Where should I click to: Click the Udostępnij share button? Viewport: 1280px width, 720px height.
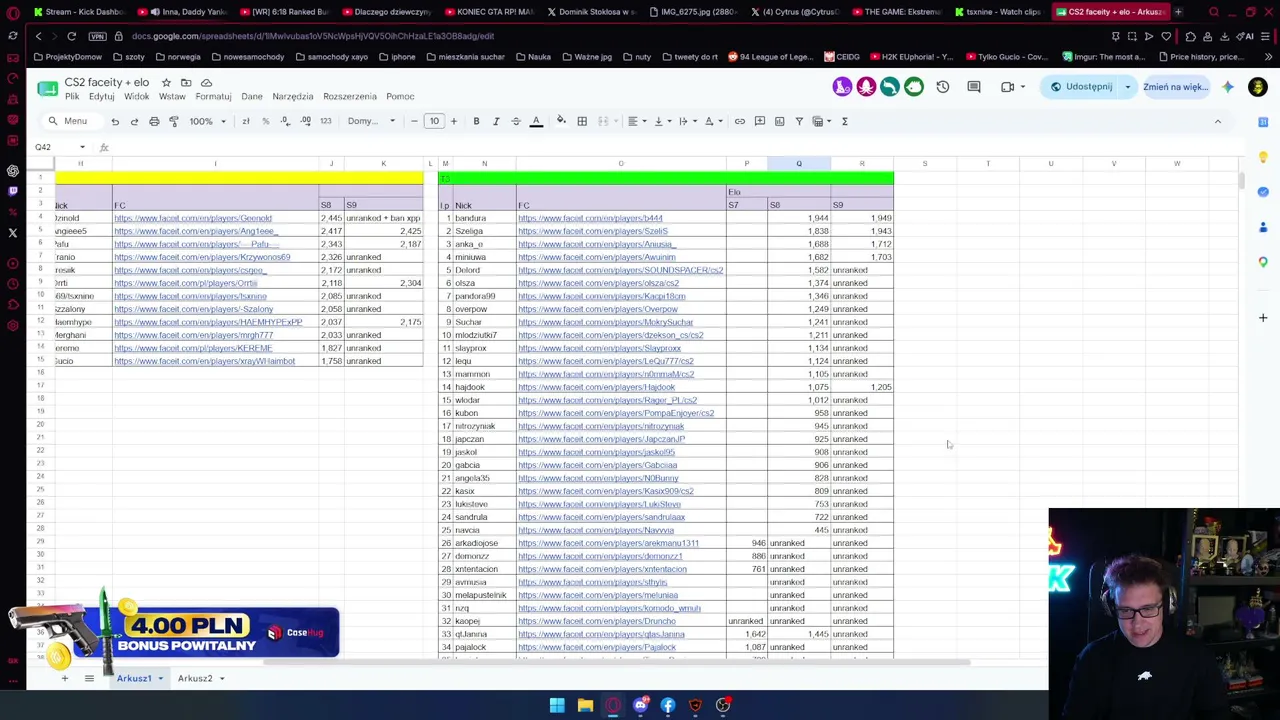click(1081, 87)
